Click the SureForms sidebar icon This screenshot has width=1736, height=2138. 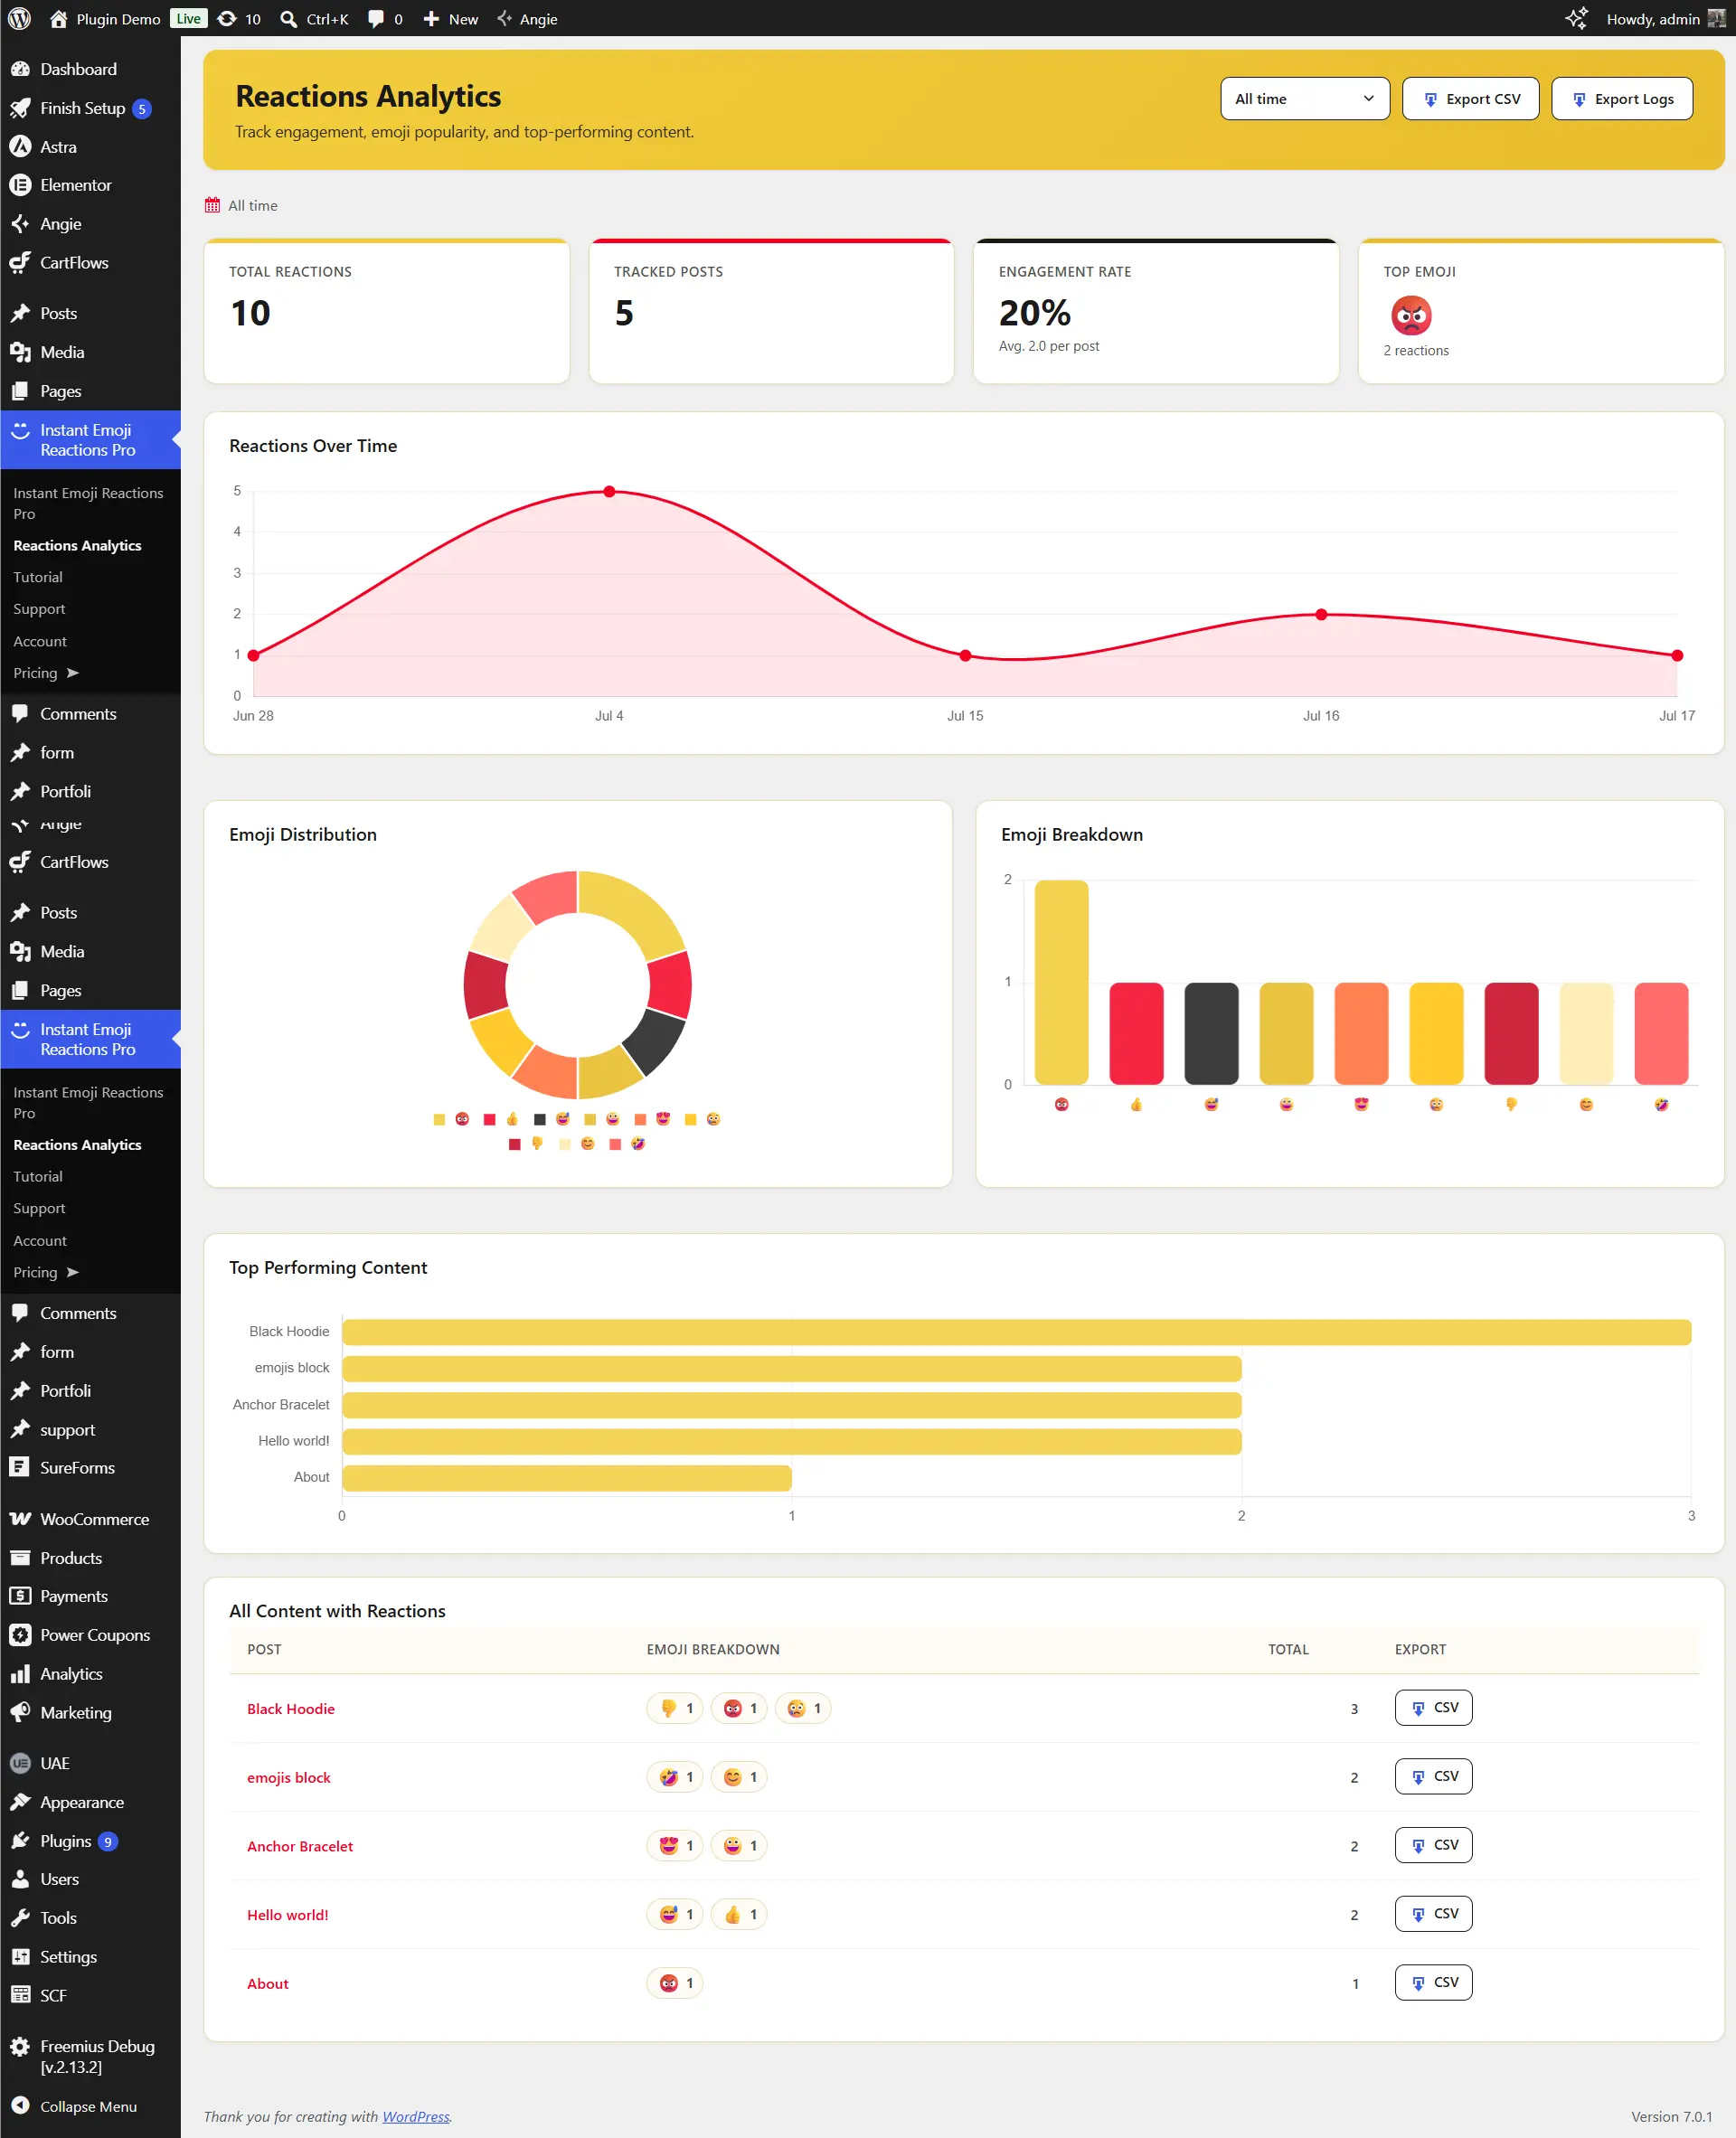coord(20,1467)
